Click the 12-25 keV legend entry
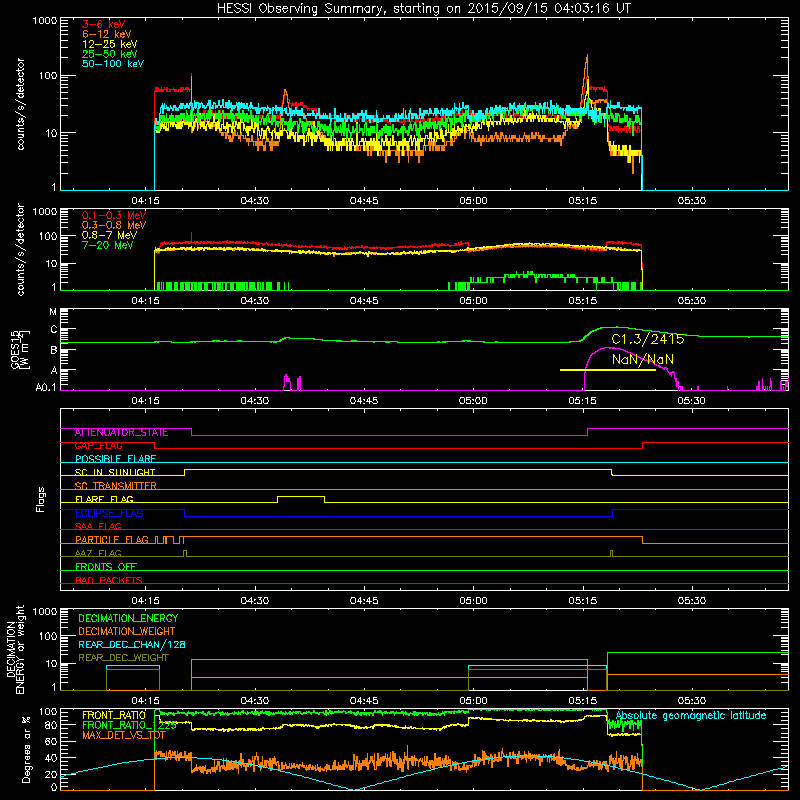The image size is (800, 800). pos(110,44)
